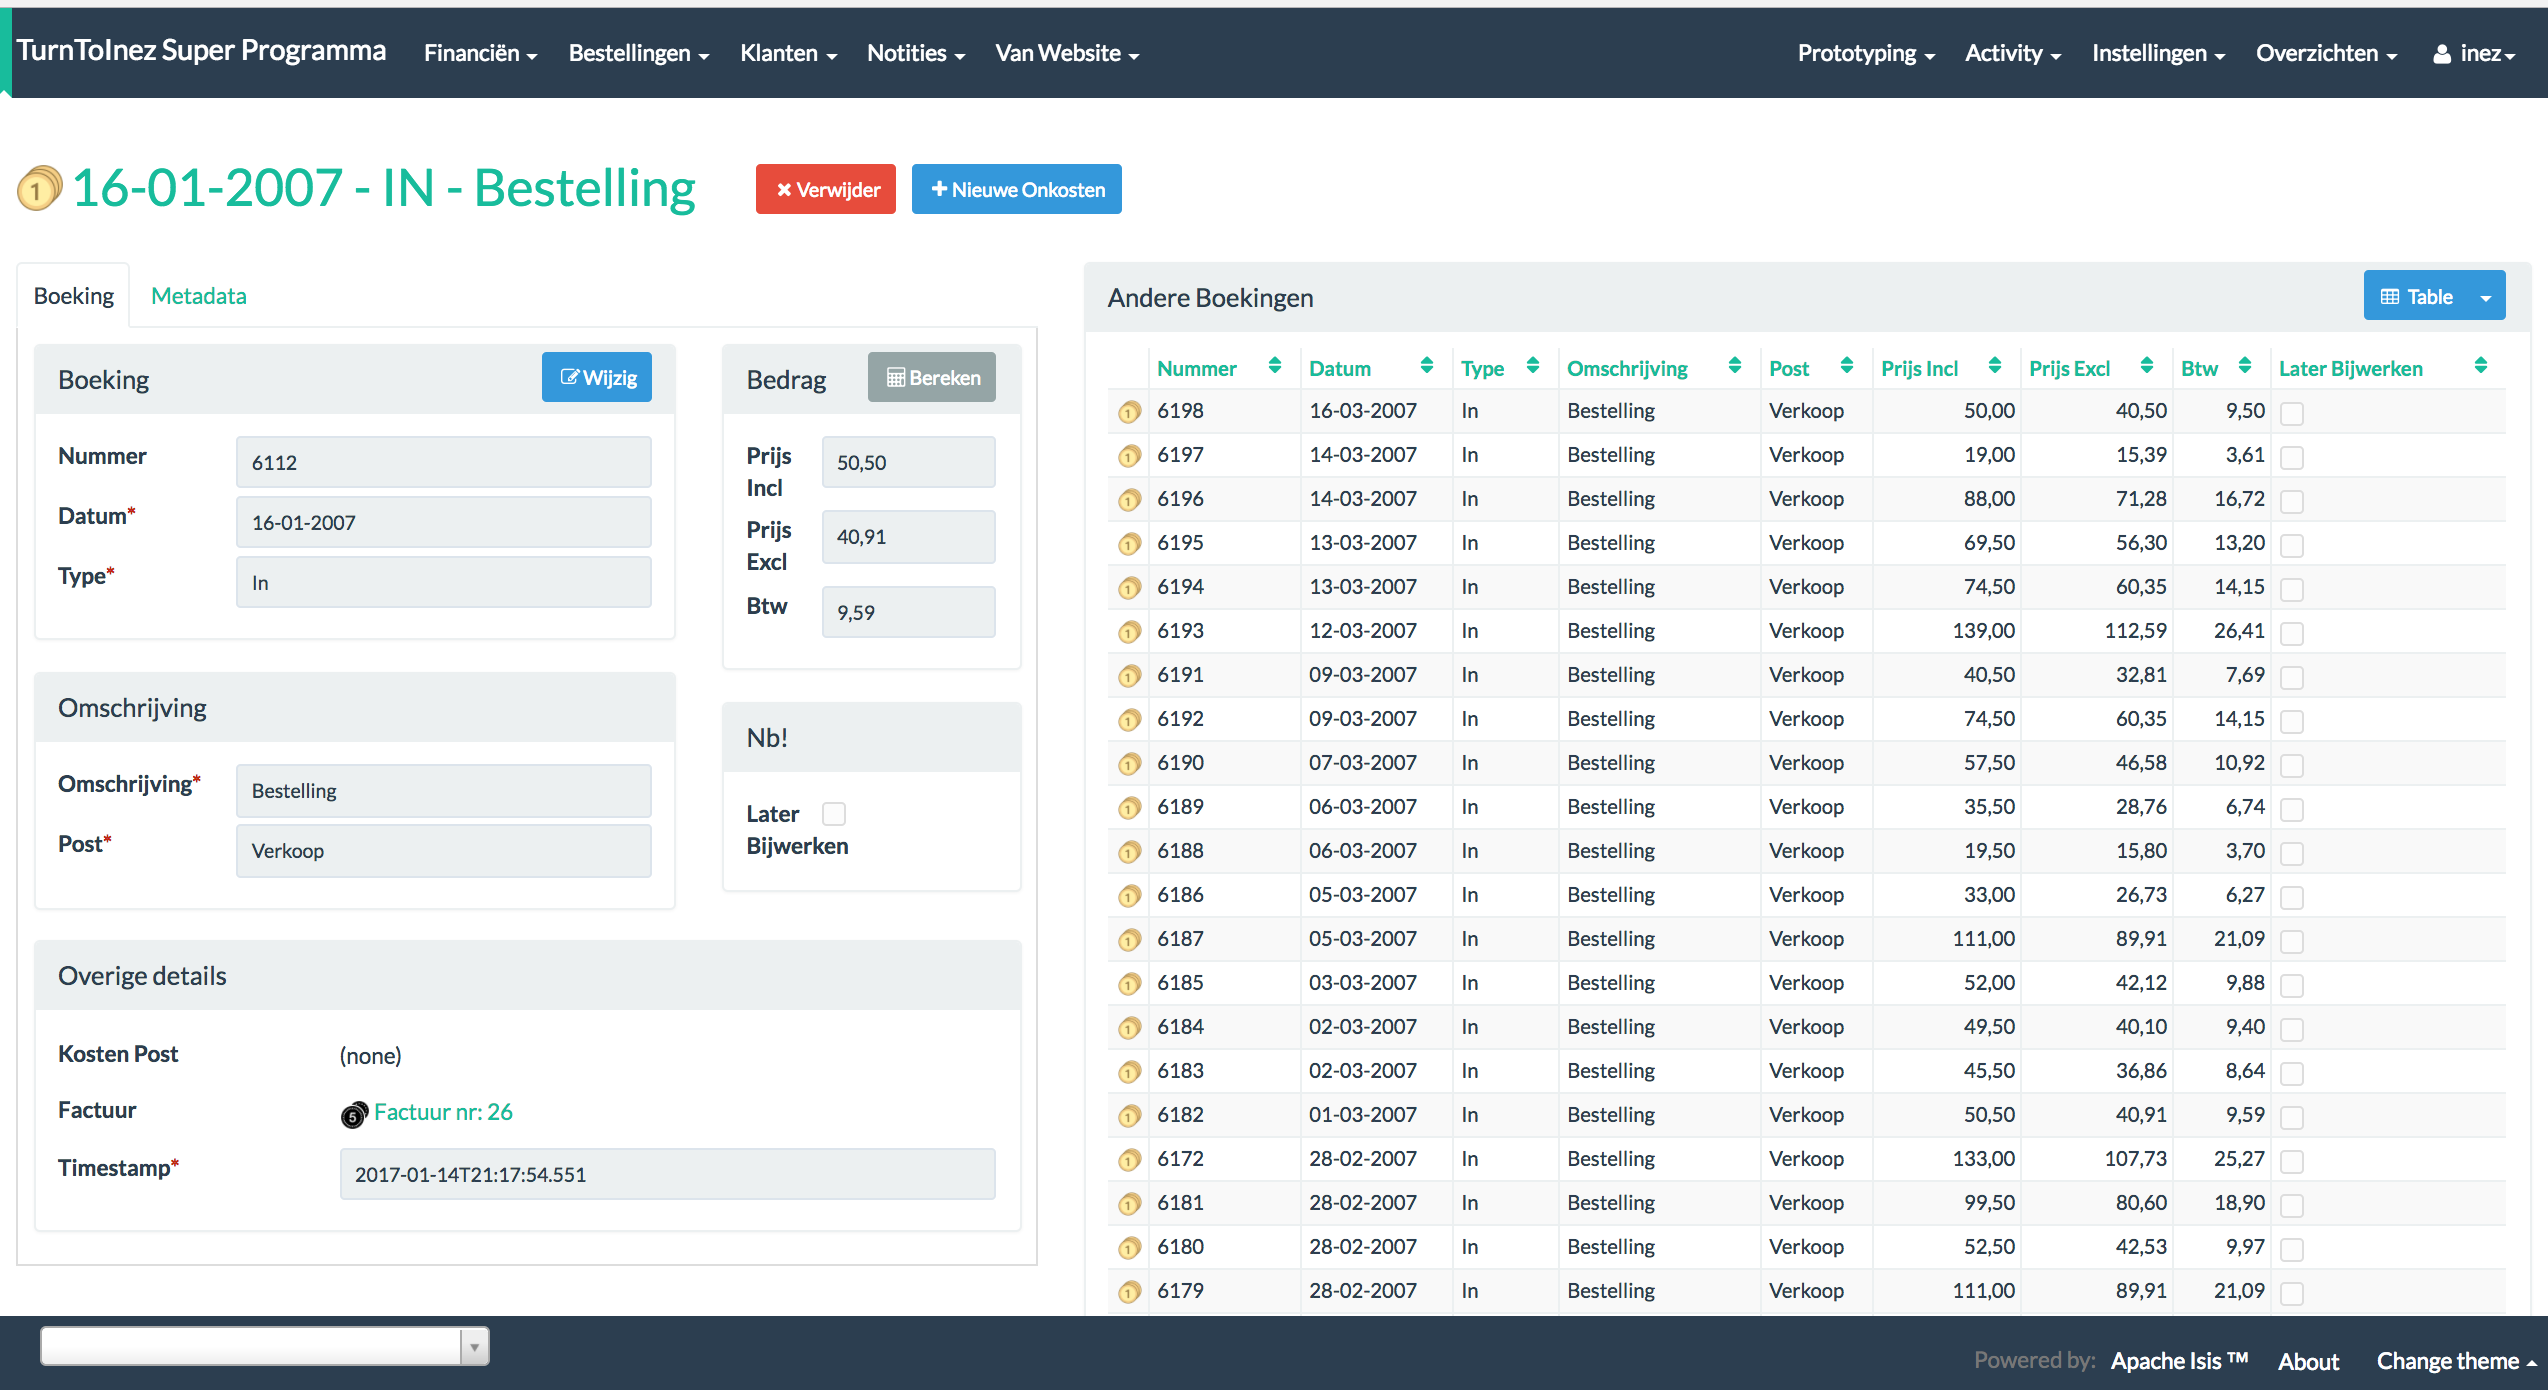Click the coin icon for row 6193
This screenshot has width=2548, height=1390.
tap(1129, 632)
